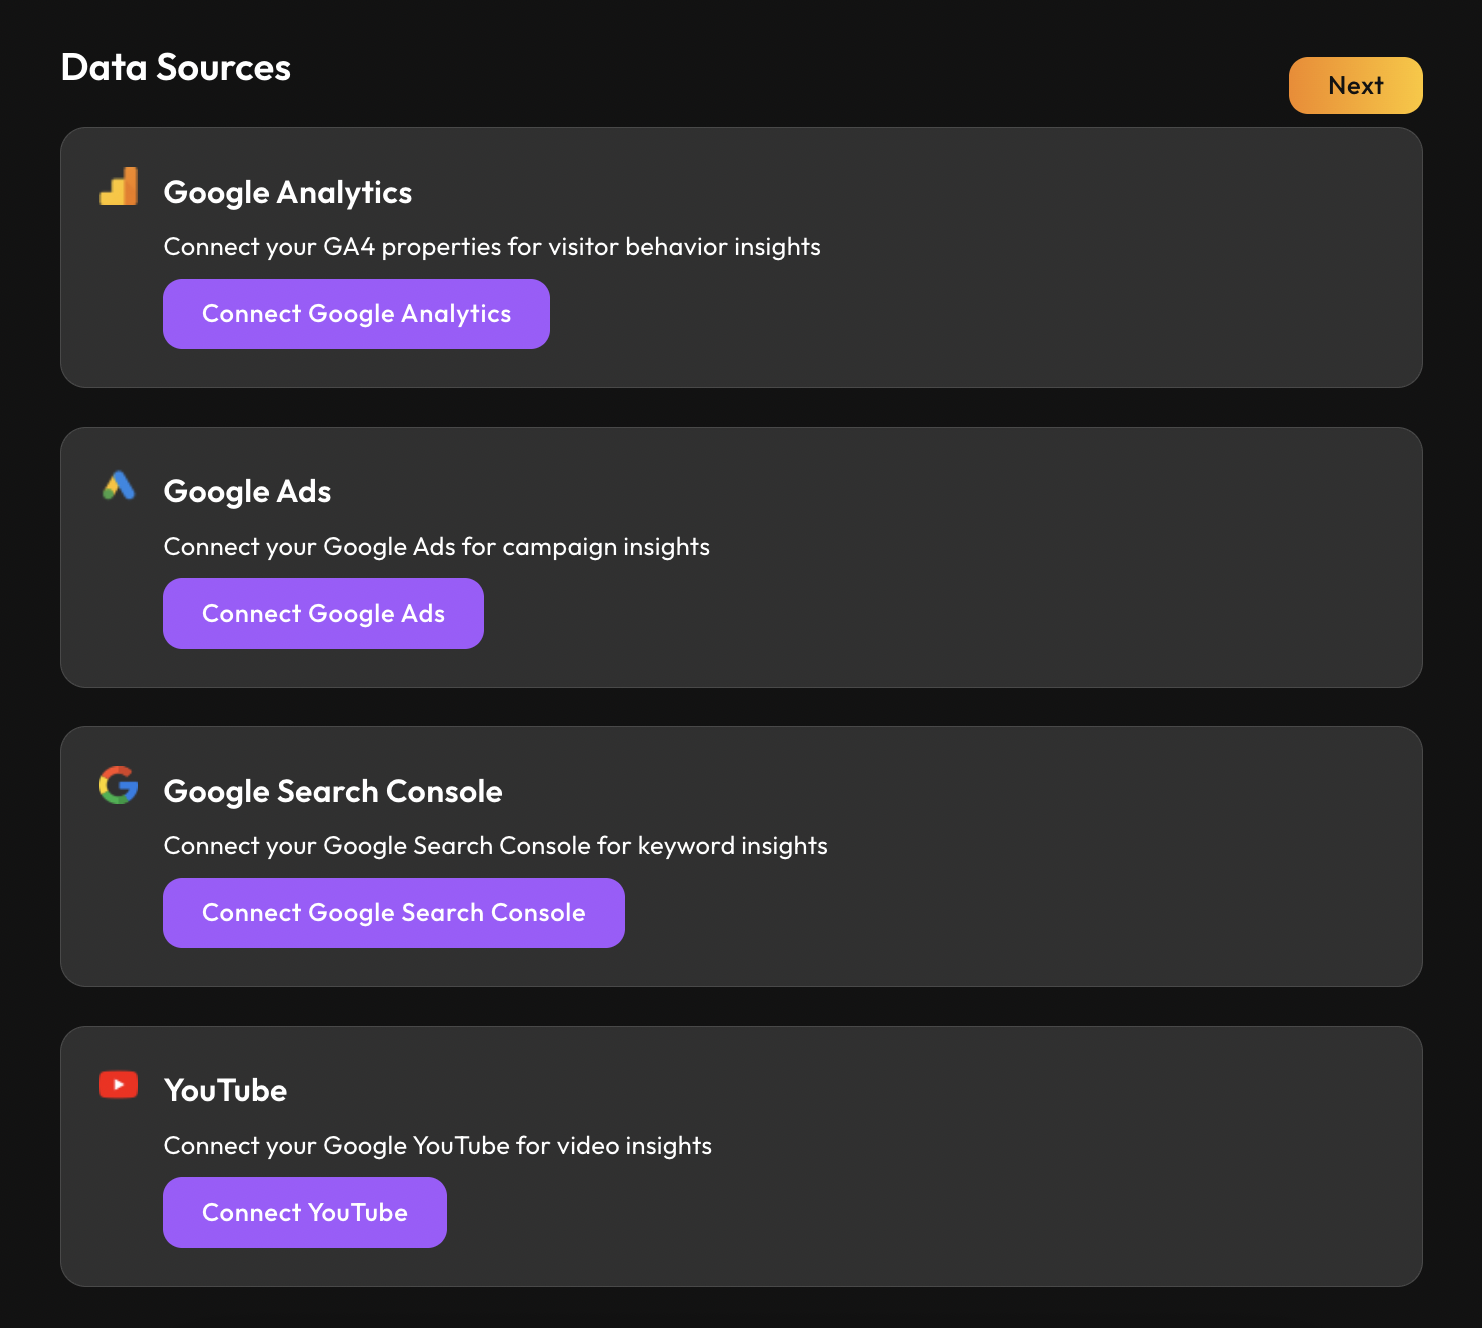Click the Google Analytics bar chart icon

coord(119,187)
